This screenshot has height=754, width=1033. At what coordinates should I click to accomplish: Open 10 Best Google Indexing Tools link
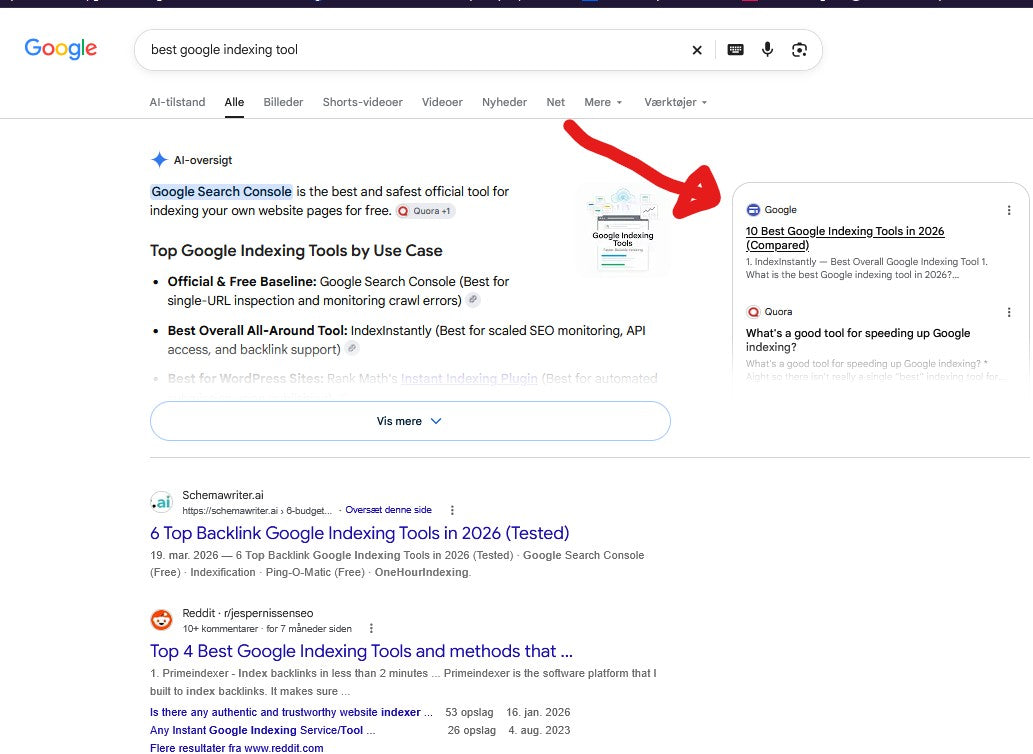845,238
